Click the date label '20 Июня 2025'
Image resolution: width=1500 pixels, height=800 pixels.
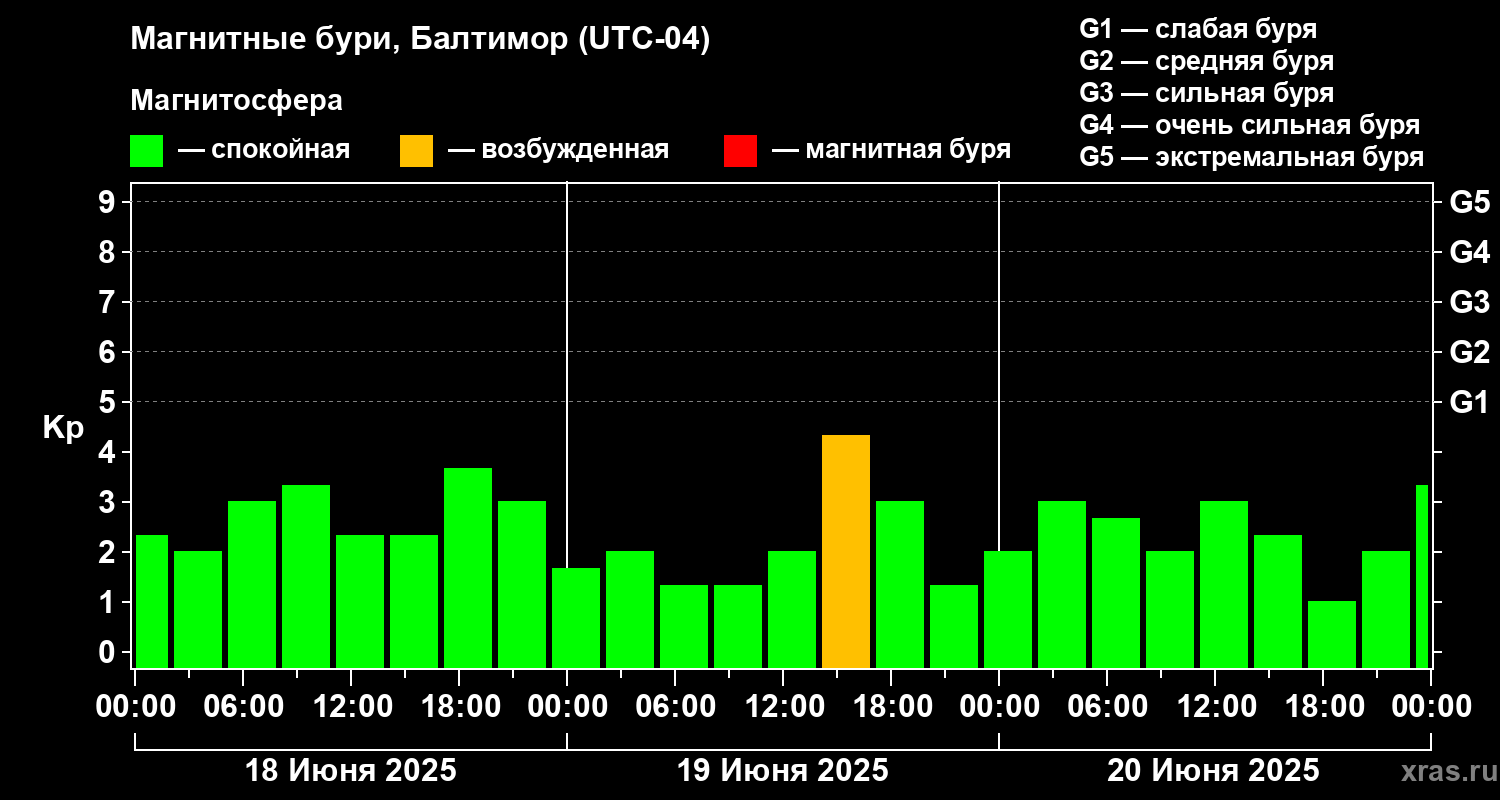1213,771
